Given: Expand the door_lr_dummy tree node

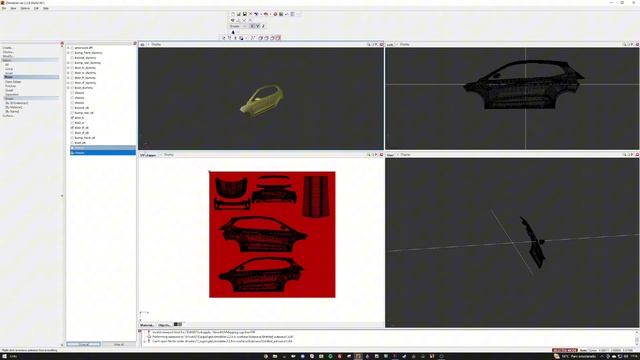Looking at the screenshot, I should coord(68,68).
